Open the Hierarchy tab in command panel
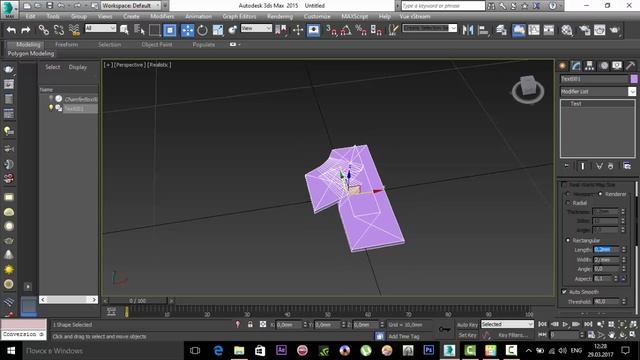The image size is (640, 360). pyautogui.click(x=589, y=66)
